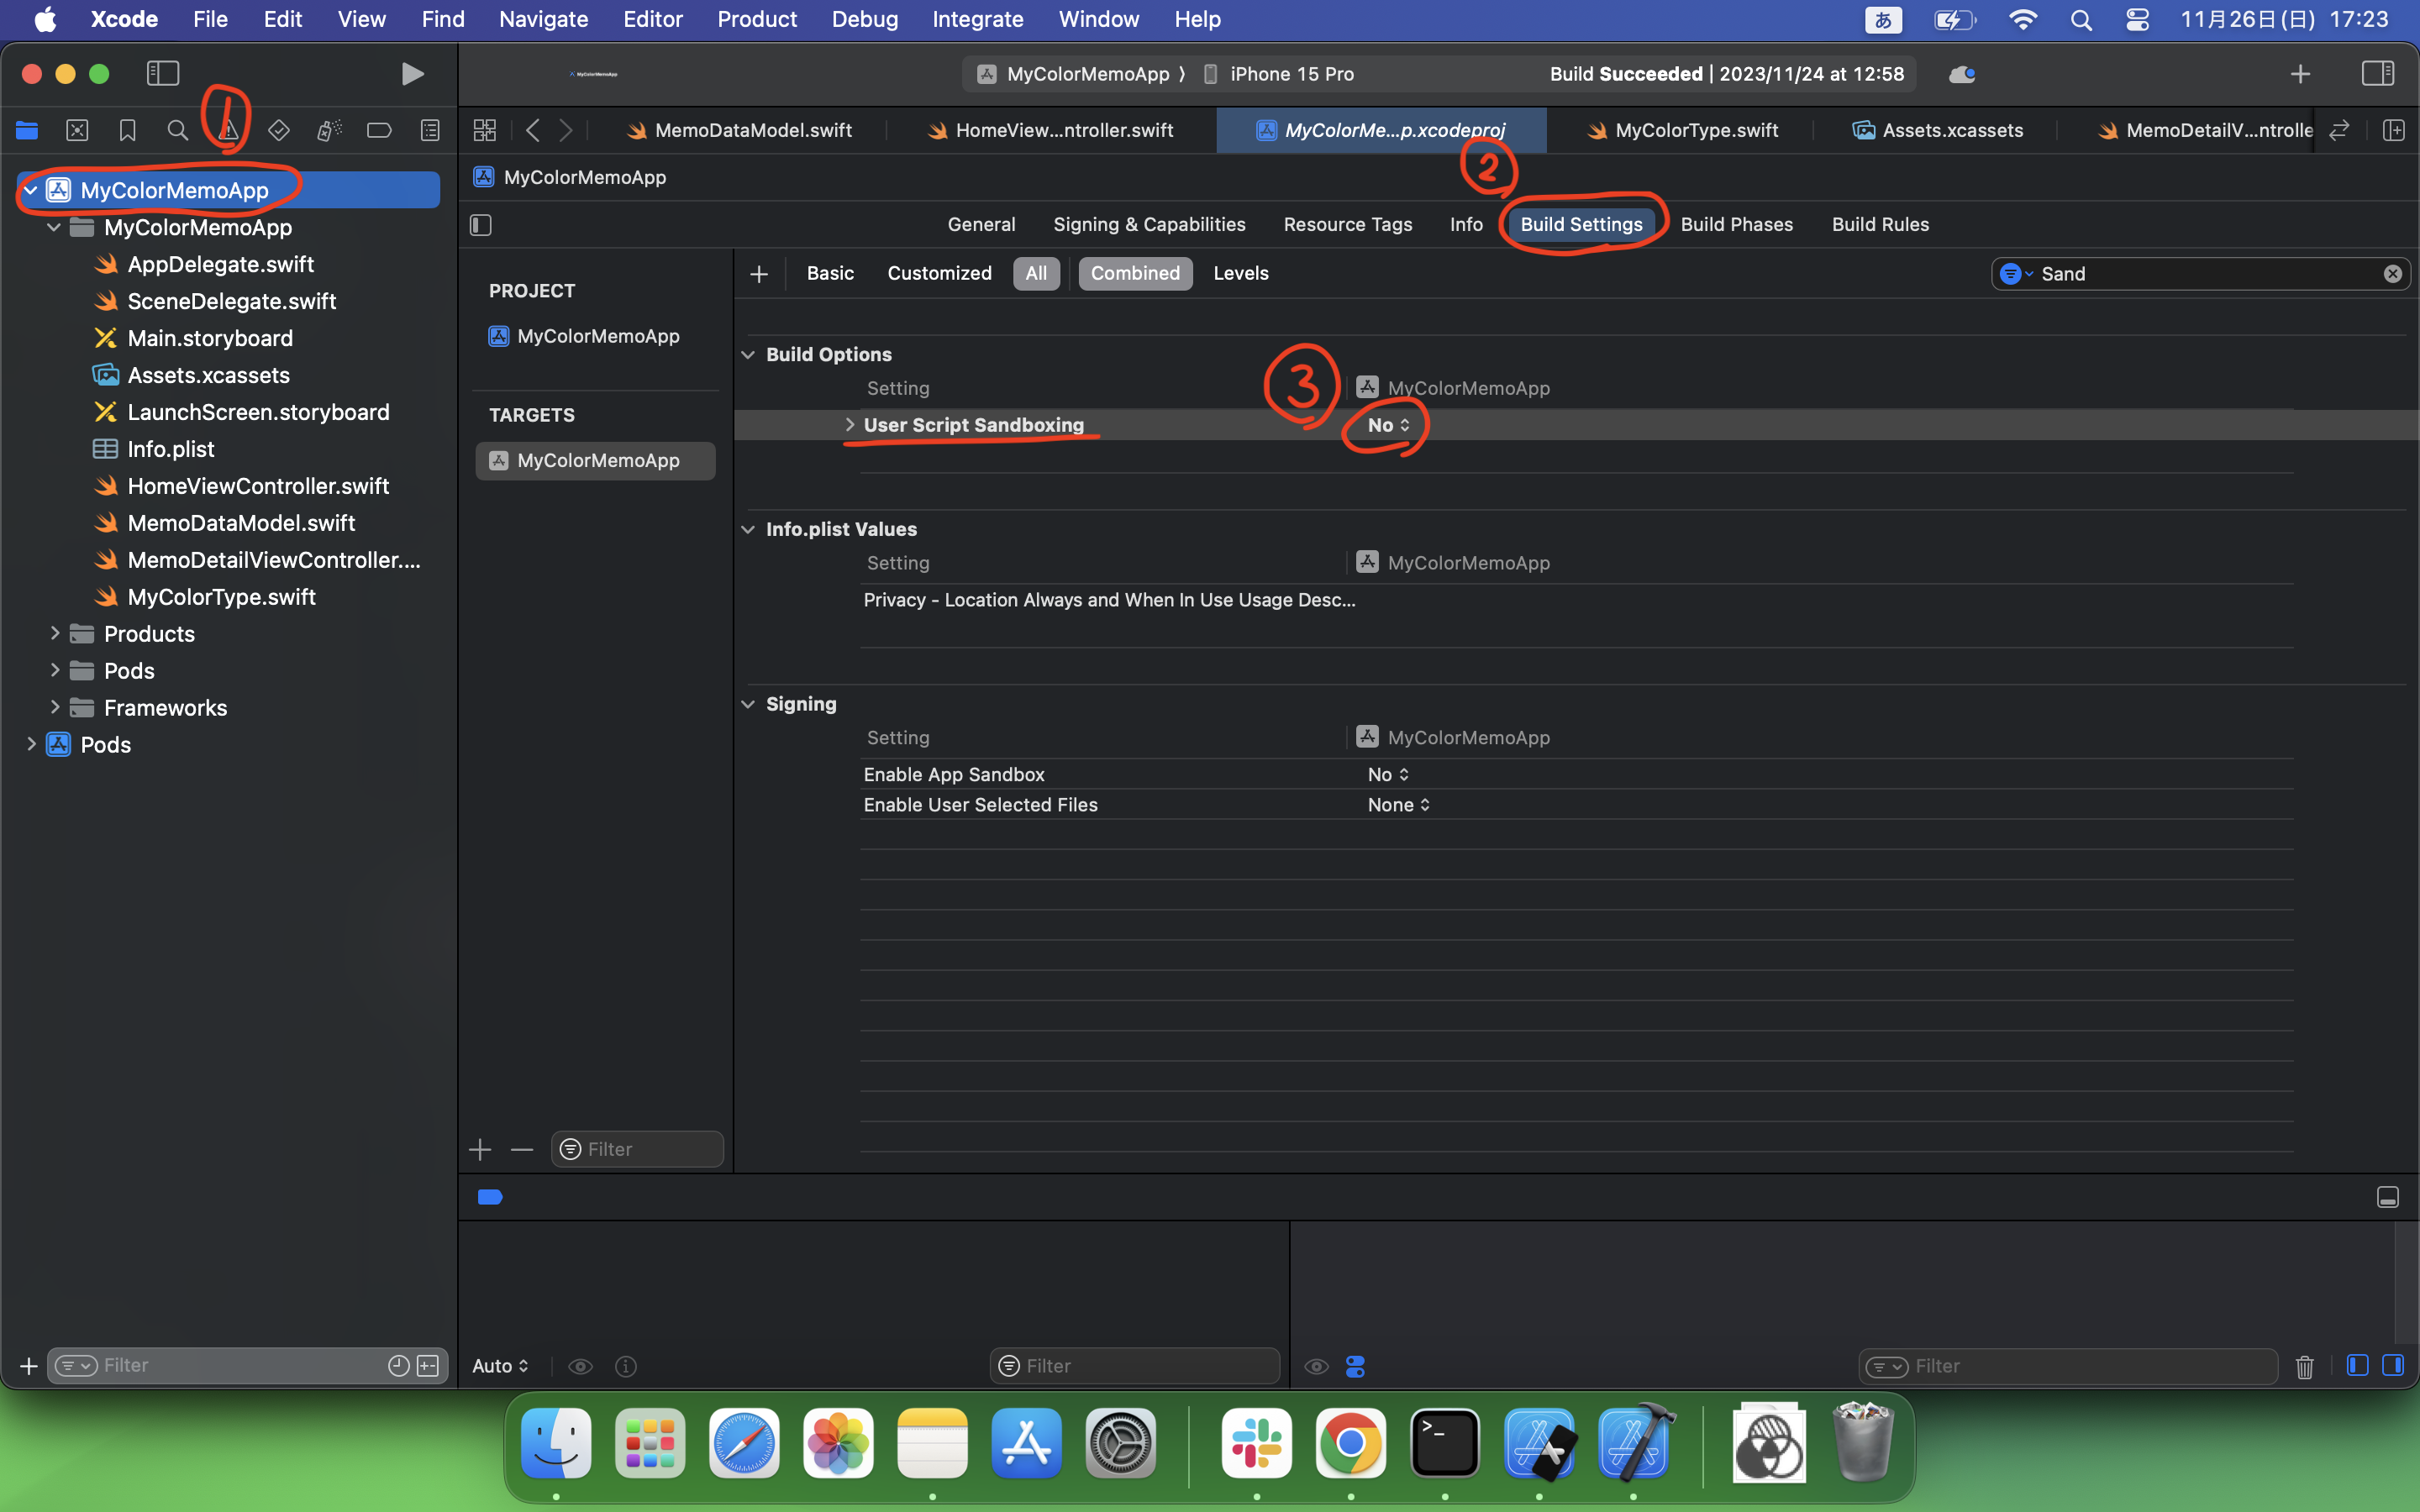Select the Levels view button
2420x1512 pixels.
pyautogui.click(x=1240, y=273)
